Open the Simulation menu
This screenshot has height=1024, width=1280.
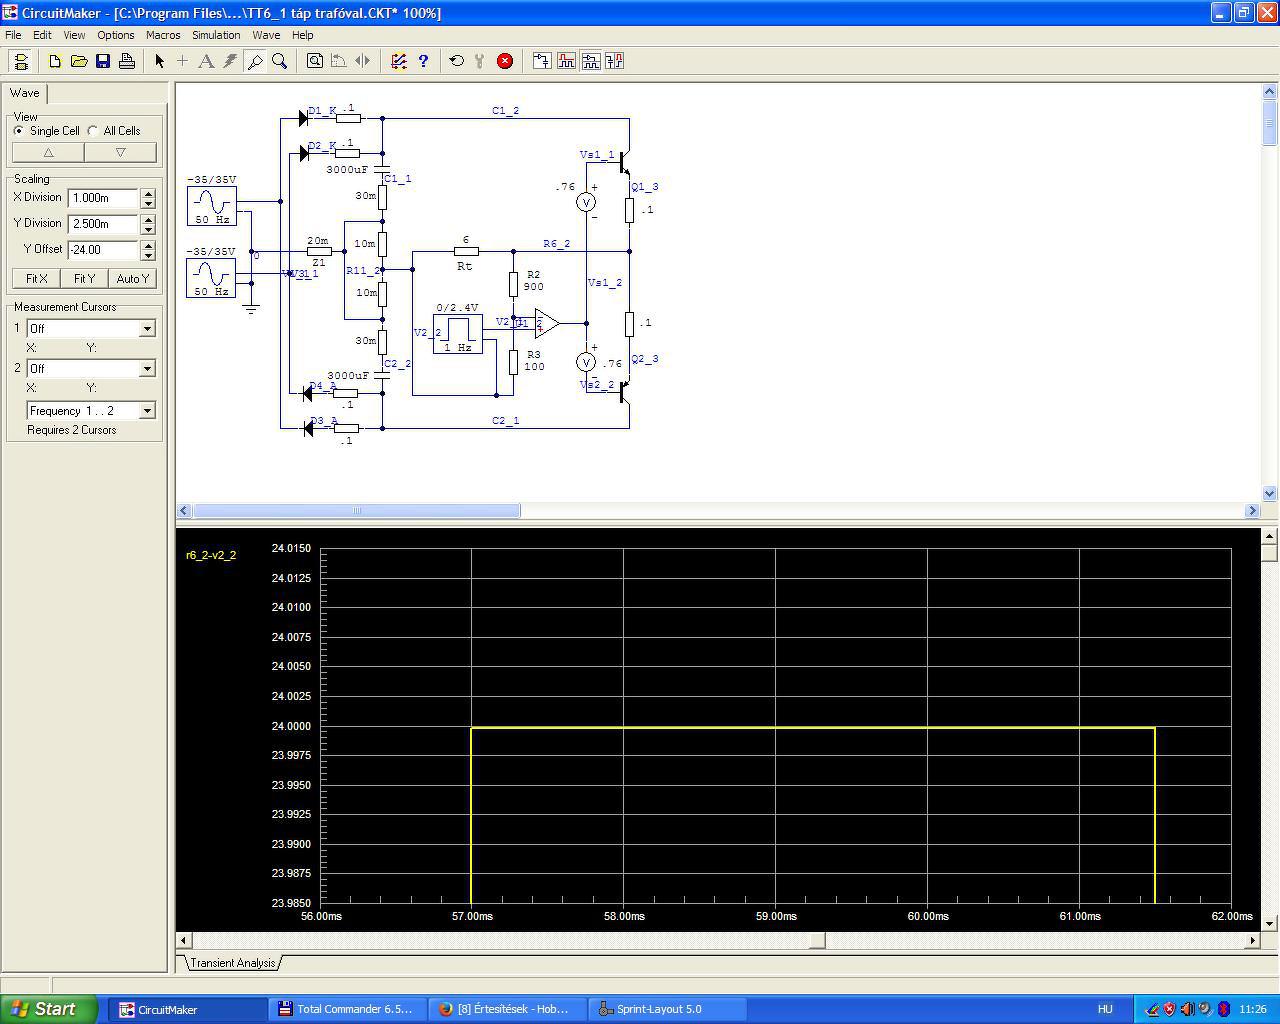216,35
